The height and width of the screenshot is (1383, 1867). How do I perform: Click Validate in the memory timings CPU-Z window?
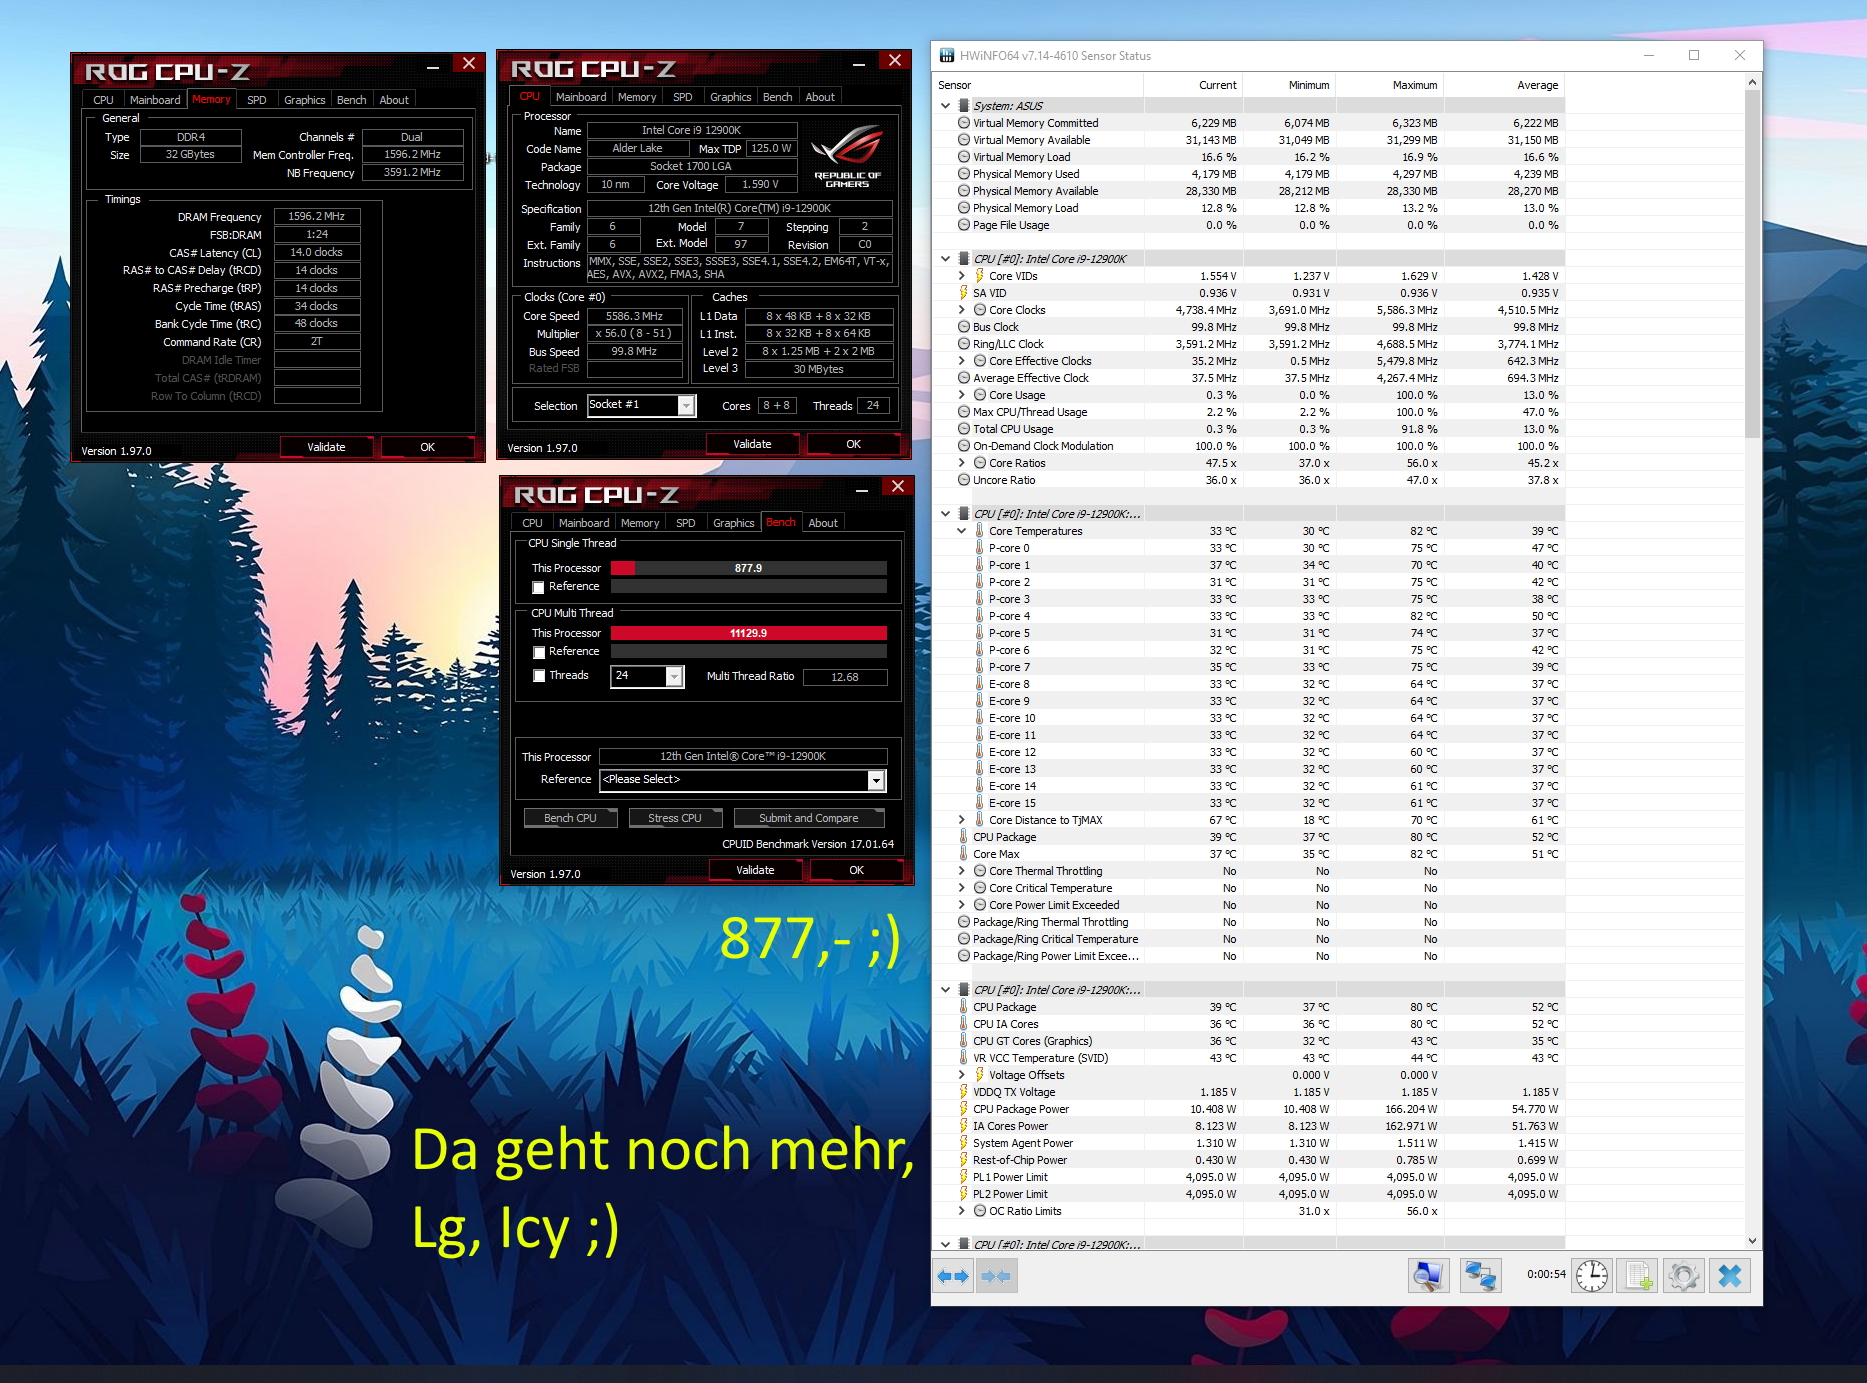click(326, 447)
